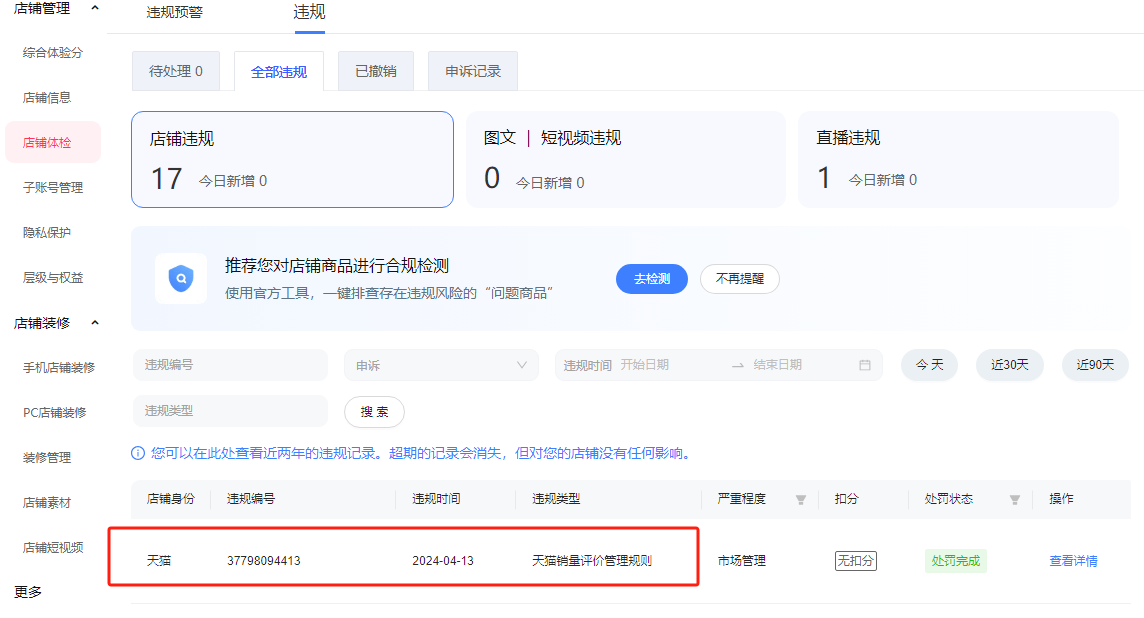Image resolution: width=1144 pixels, height=618 pixels.
Task: Select the 直播违规 summary card
Action: tap(957, 159)
